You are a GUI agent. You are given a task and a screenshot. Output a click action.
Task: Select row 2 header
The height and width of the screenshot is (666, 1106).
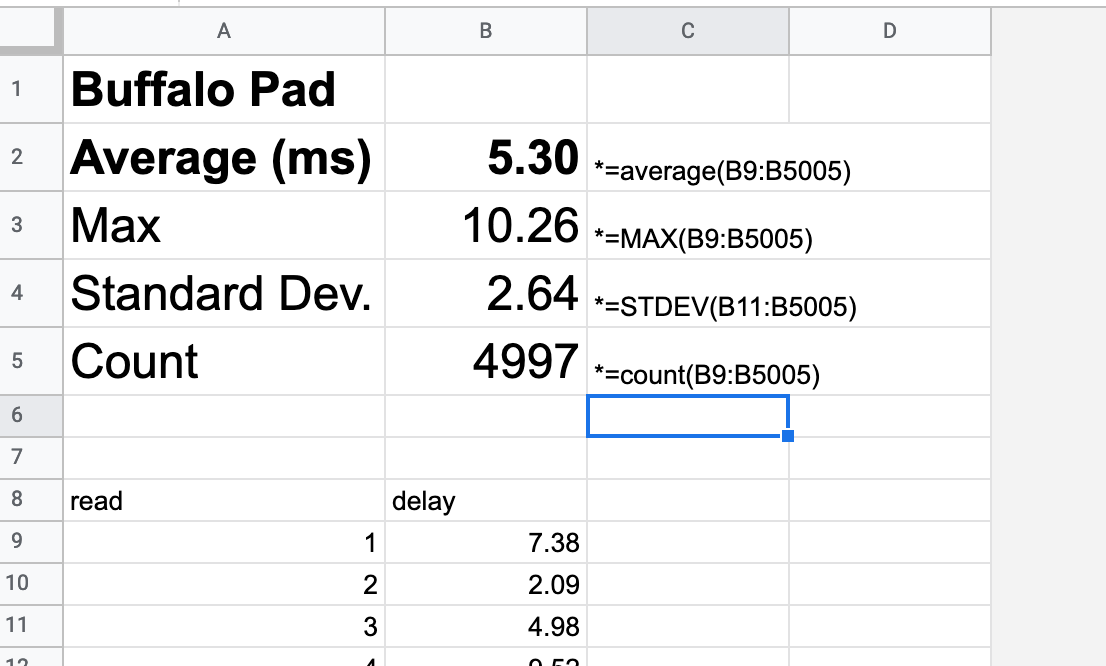coord(16,157)
